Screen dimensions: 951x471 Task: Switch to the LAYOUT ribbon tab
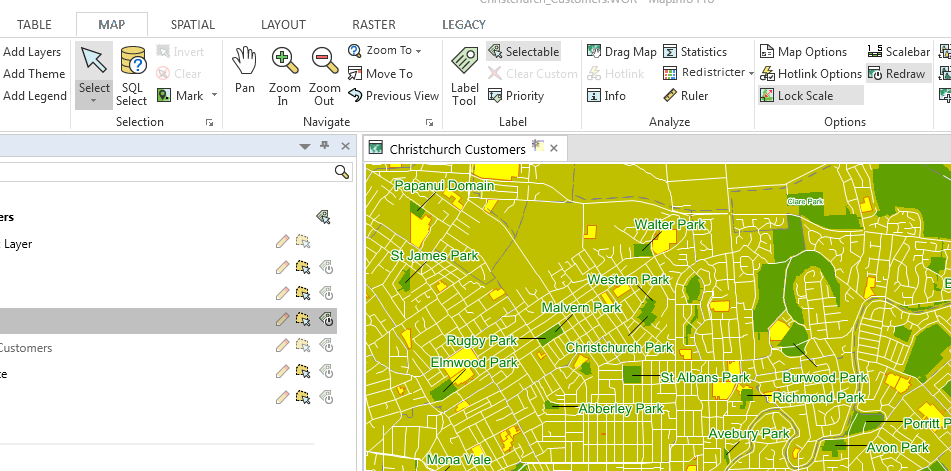coord(283,25)
